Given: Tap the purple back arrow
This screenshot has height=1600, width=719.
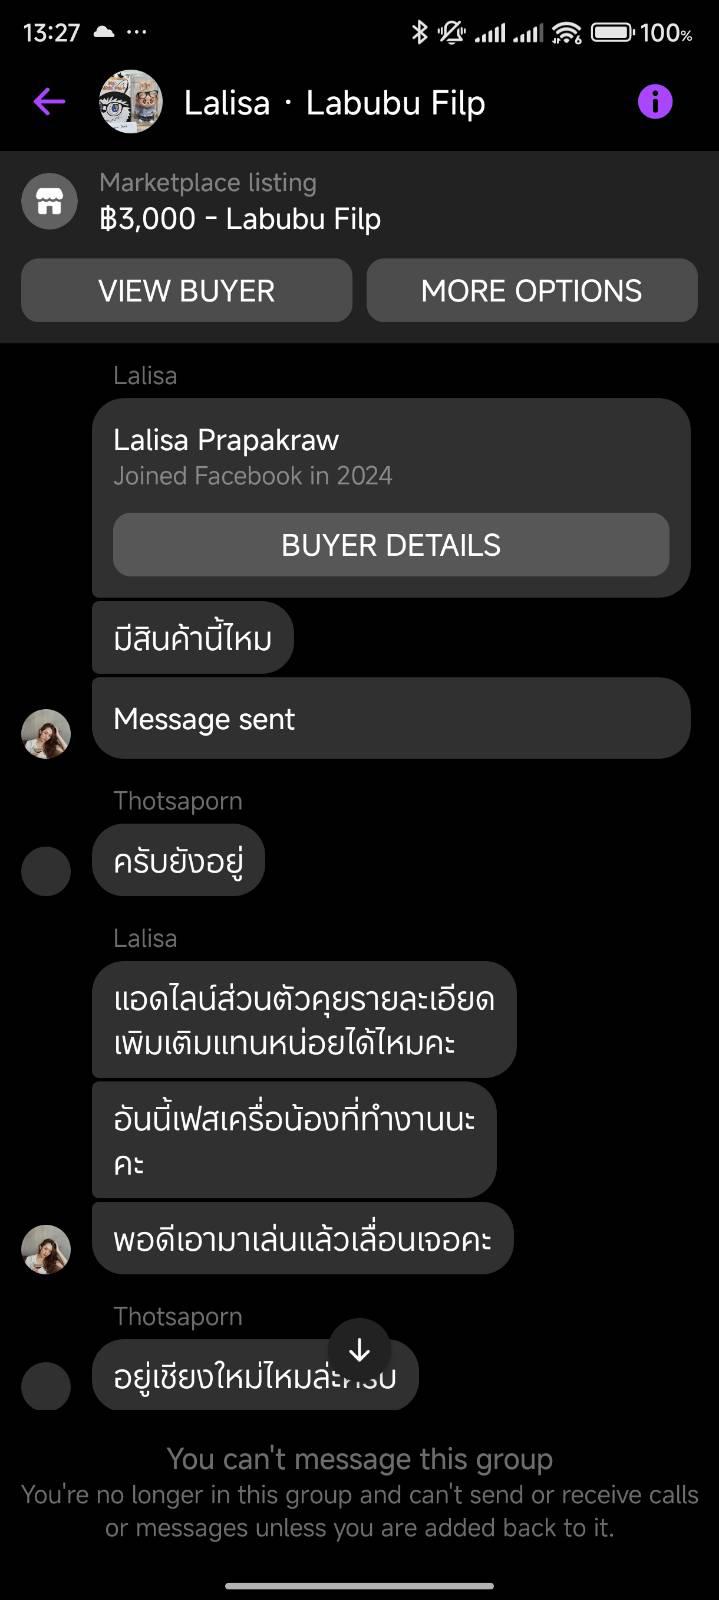Looking at the screenshot, I should coord(49,101).
